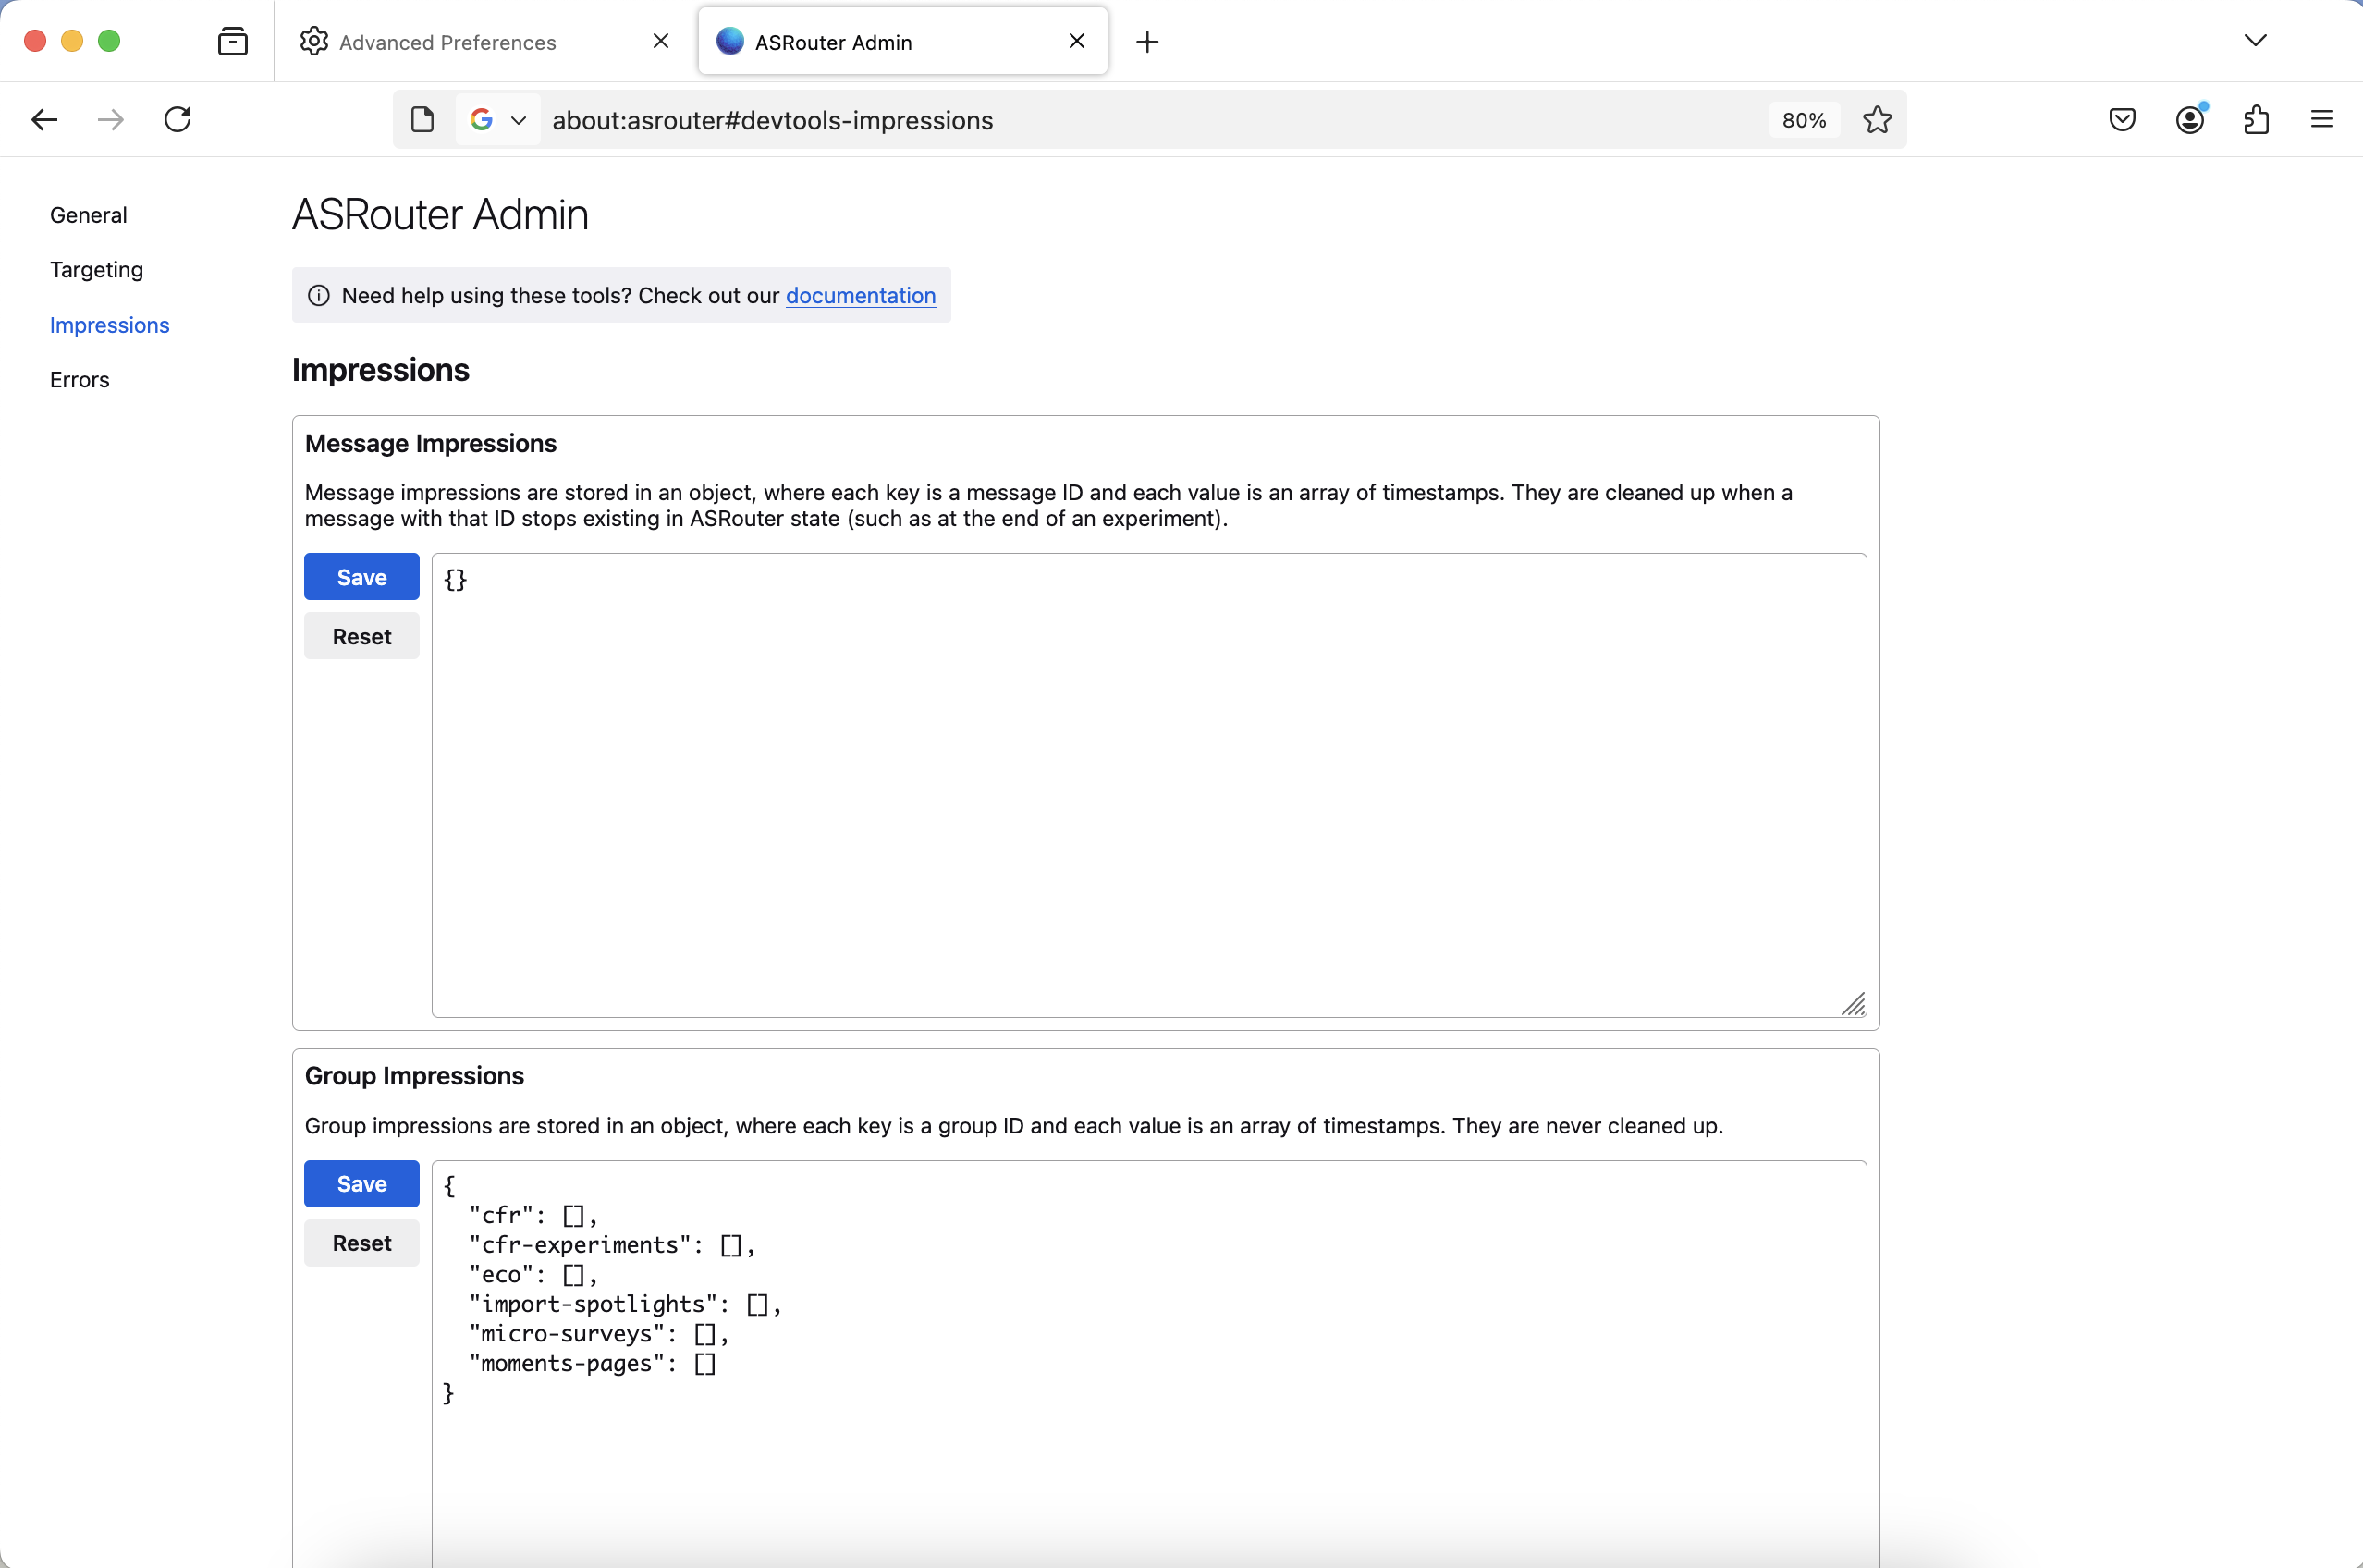The height and width of the screenshot is (1568, 2363).
Task: Save the page to Pocket
Action: tap(2121, 119)
